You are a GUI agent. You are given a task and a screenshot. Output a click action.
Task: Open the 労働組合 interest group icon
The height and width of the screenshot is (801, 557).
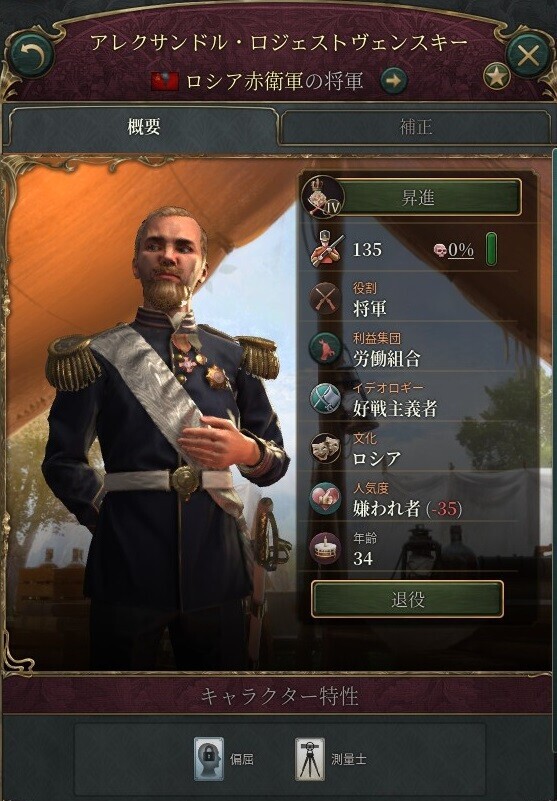coord(326,349)
